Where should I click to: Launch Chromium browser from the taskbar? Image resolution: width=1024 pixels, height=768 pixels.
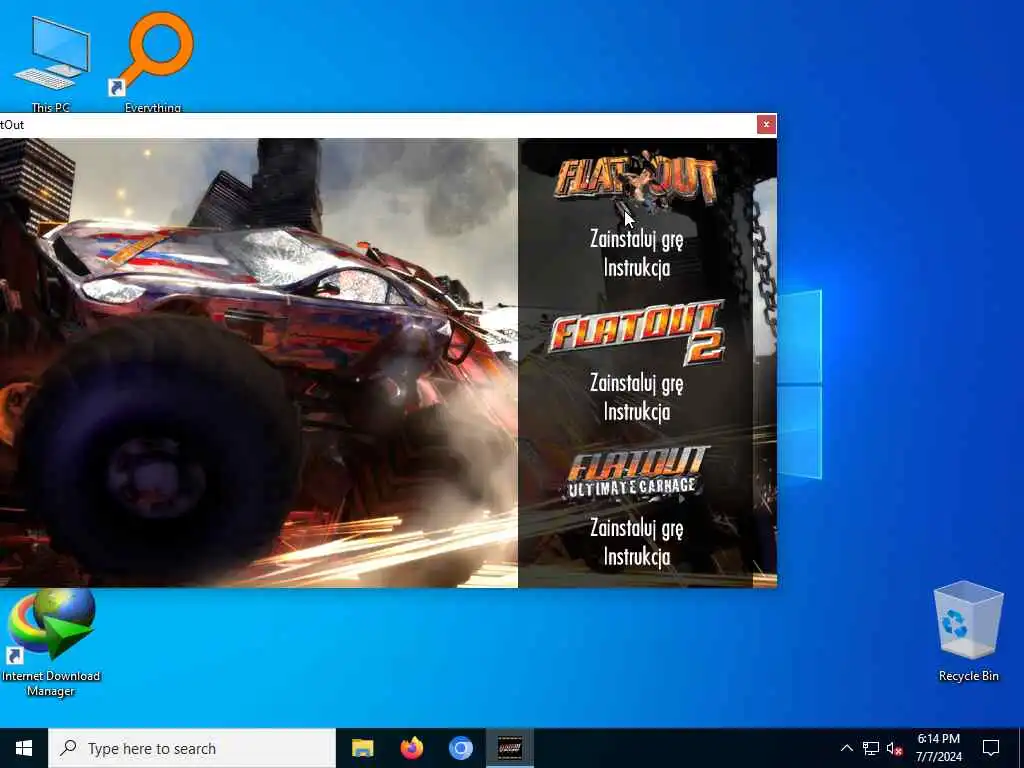click(x=460, y=748)
